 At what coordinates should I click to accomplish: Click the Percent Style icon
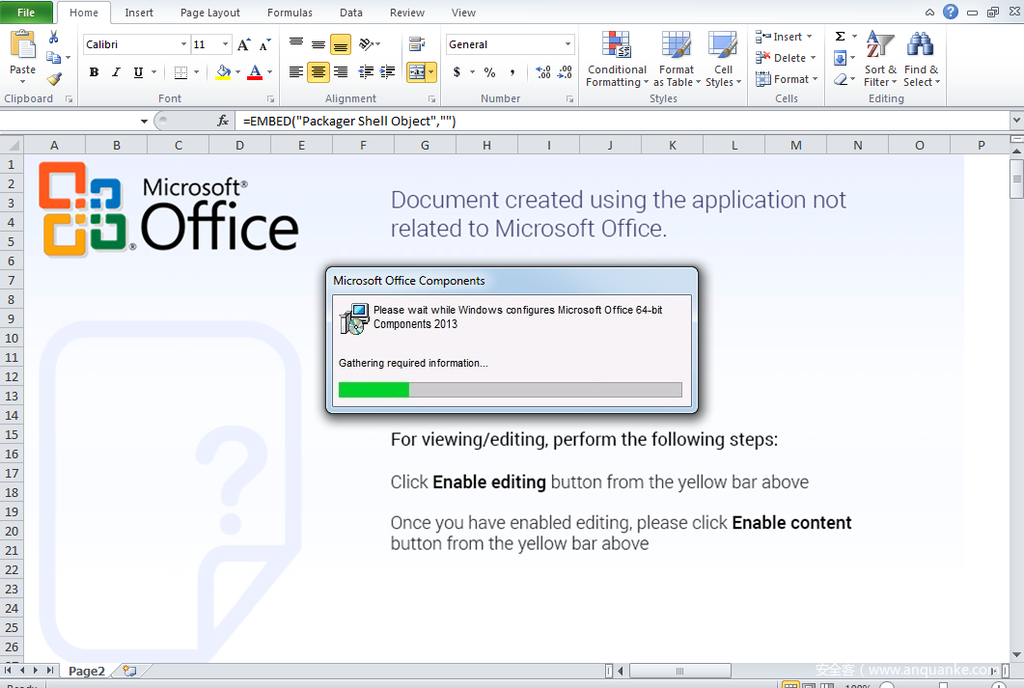[x=490, y=72]
